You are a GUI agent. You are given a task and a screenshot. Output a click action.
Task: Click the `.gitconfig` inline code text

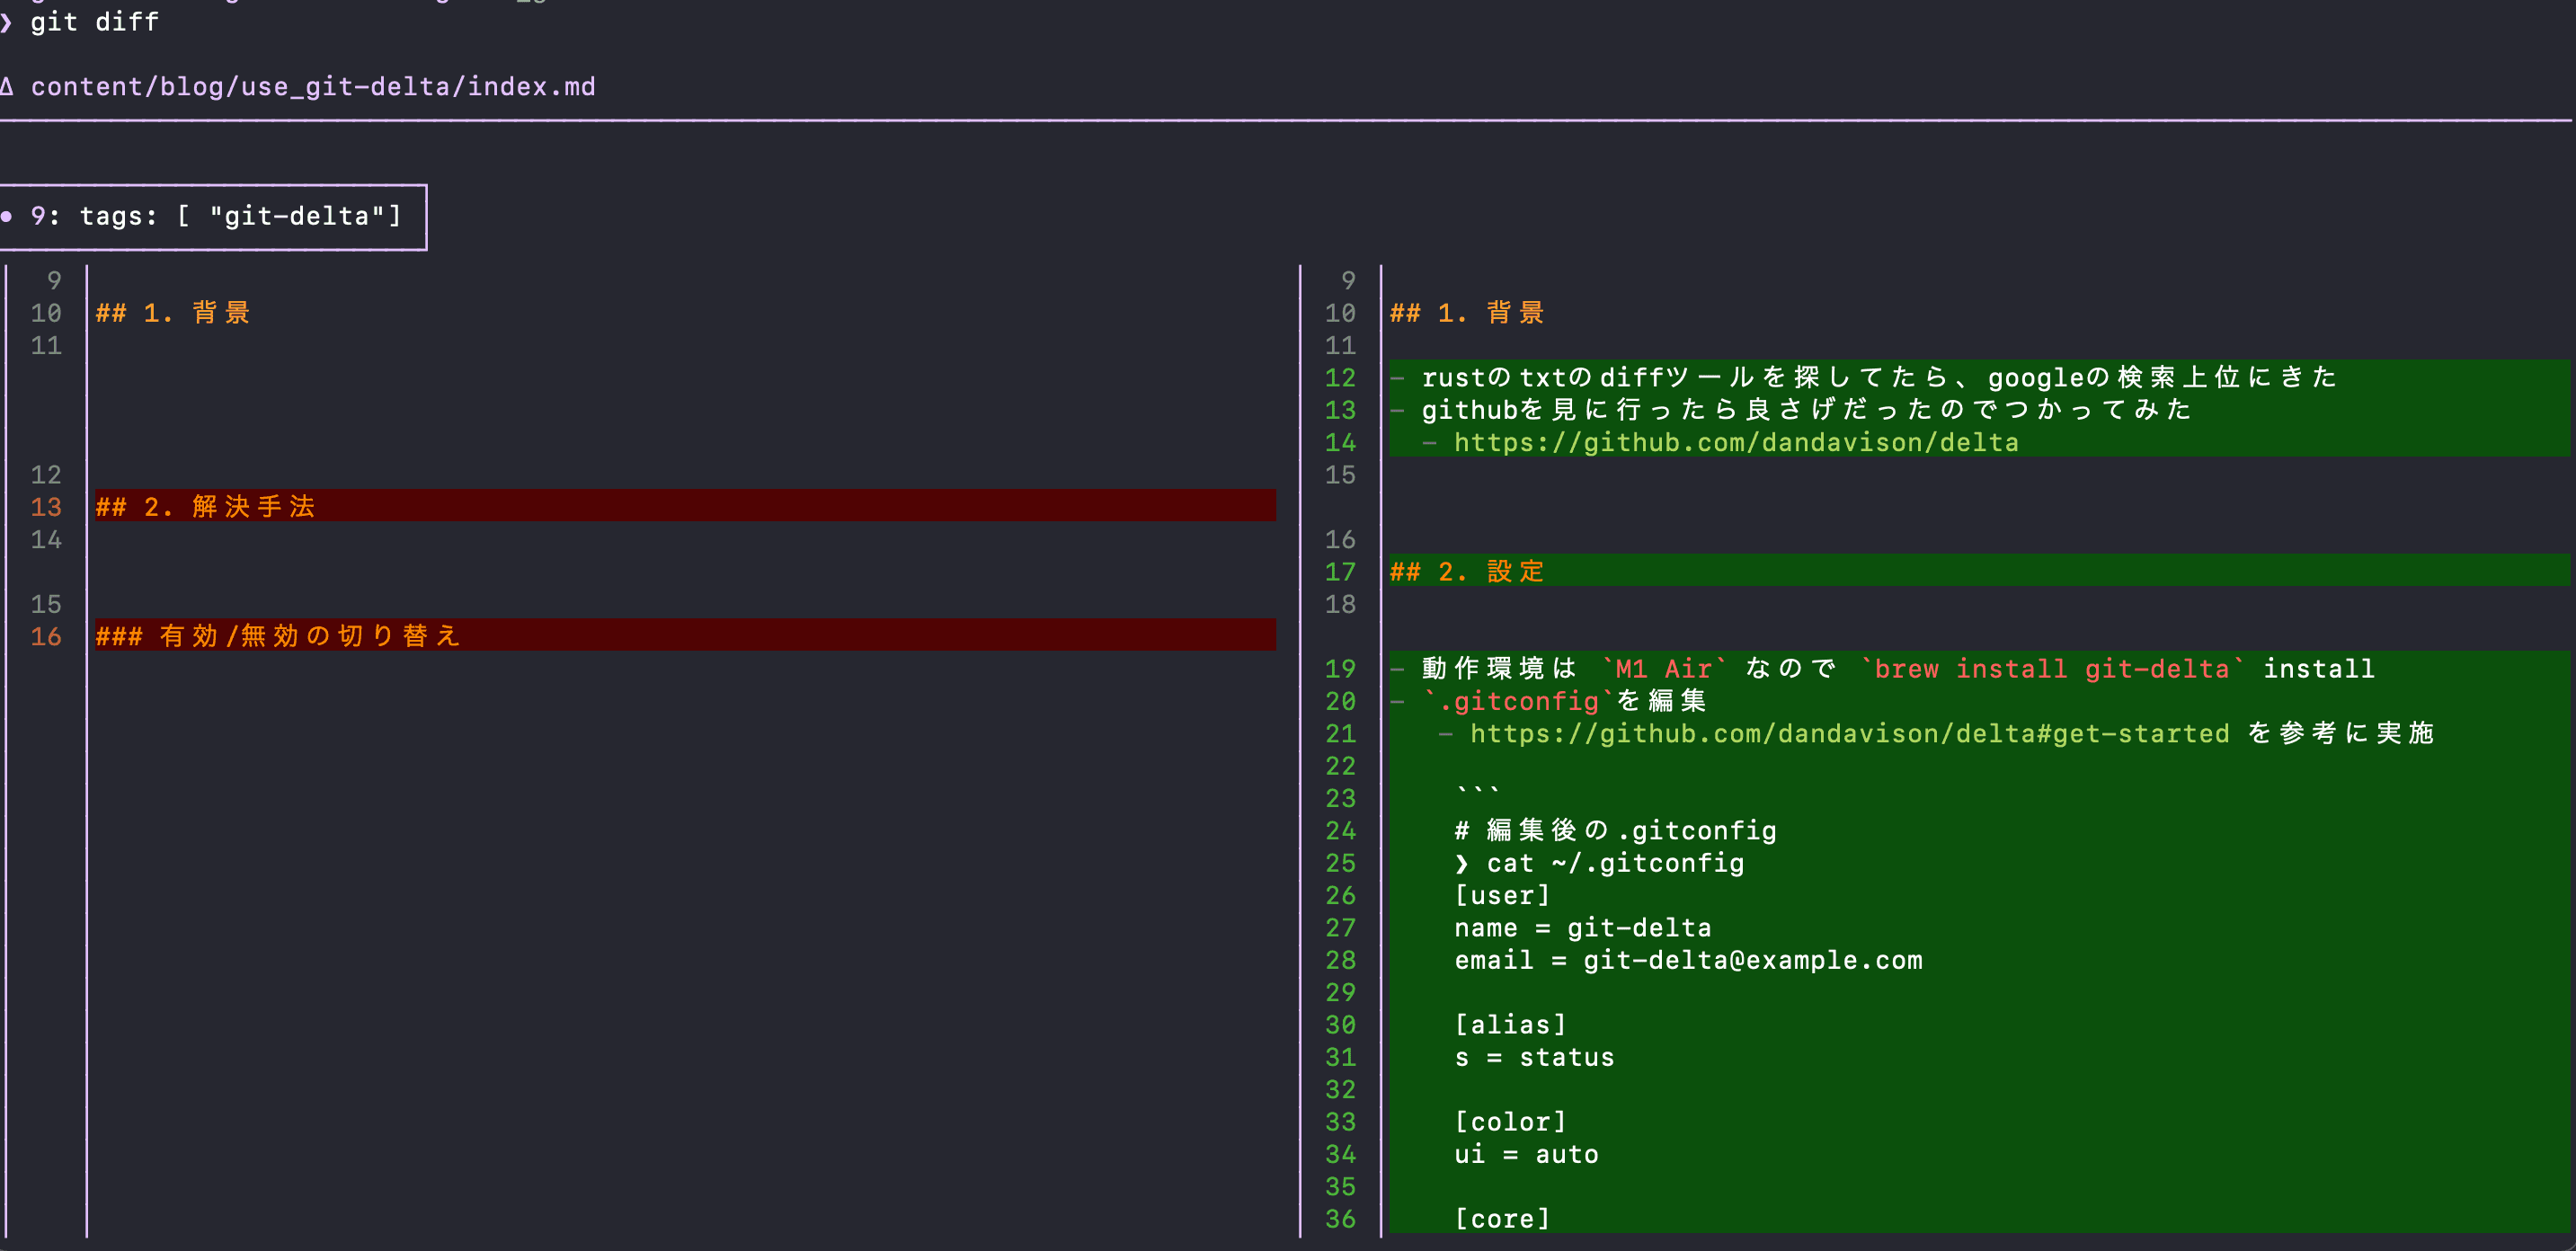tap(1518, 700)
